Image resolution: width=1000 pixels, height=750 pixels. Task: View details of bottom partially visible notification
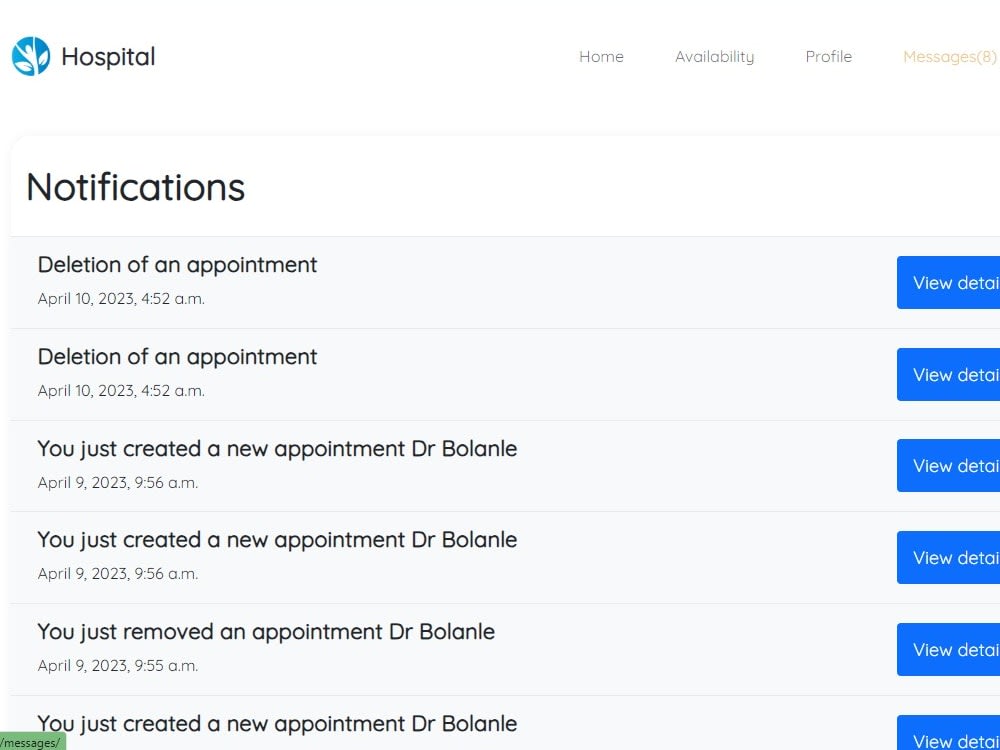[x=948, y=733]
